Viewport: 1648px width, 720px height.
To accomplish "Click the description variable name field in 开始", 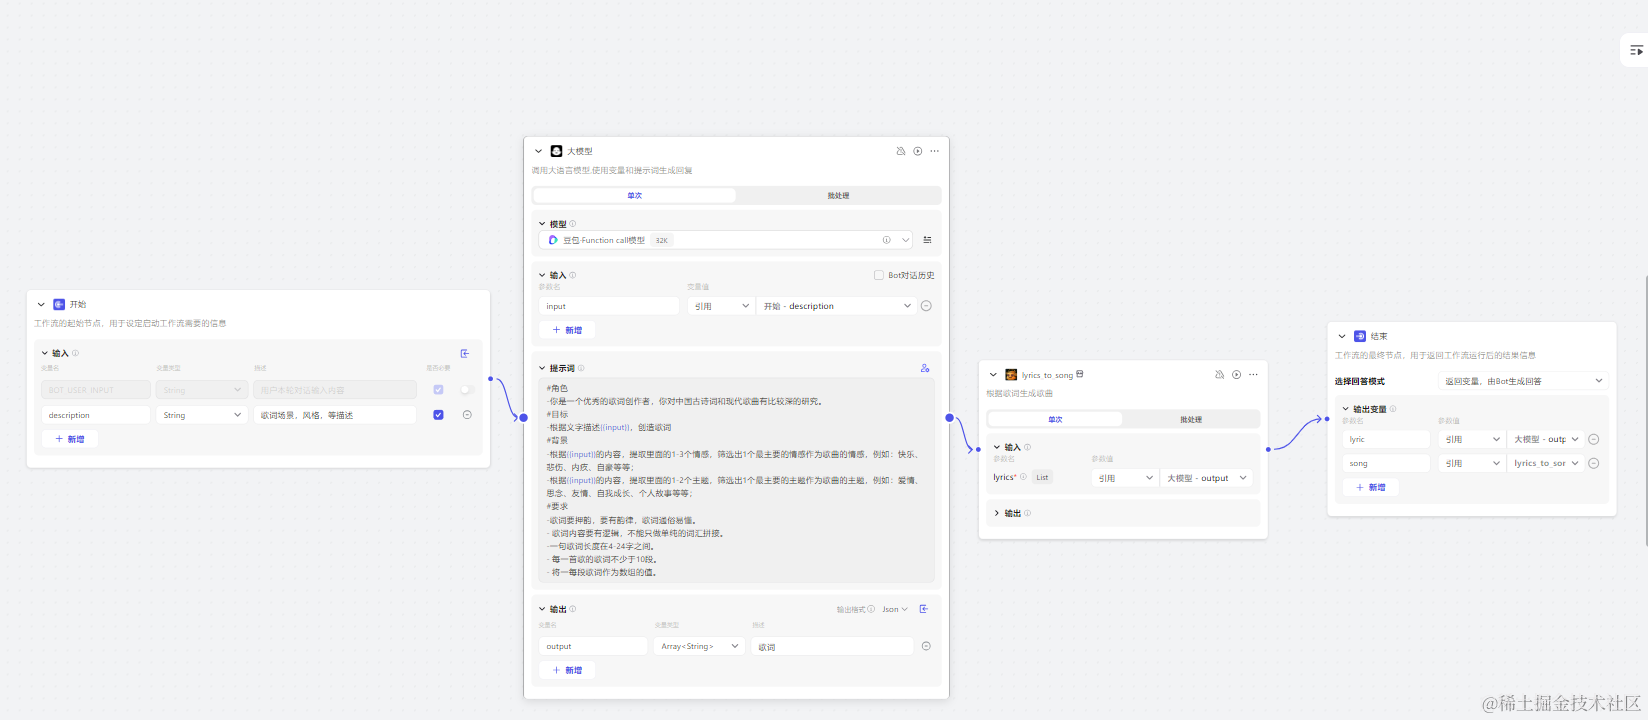I will click(96, 415).
